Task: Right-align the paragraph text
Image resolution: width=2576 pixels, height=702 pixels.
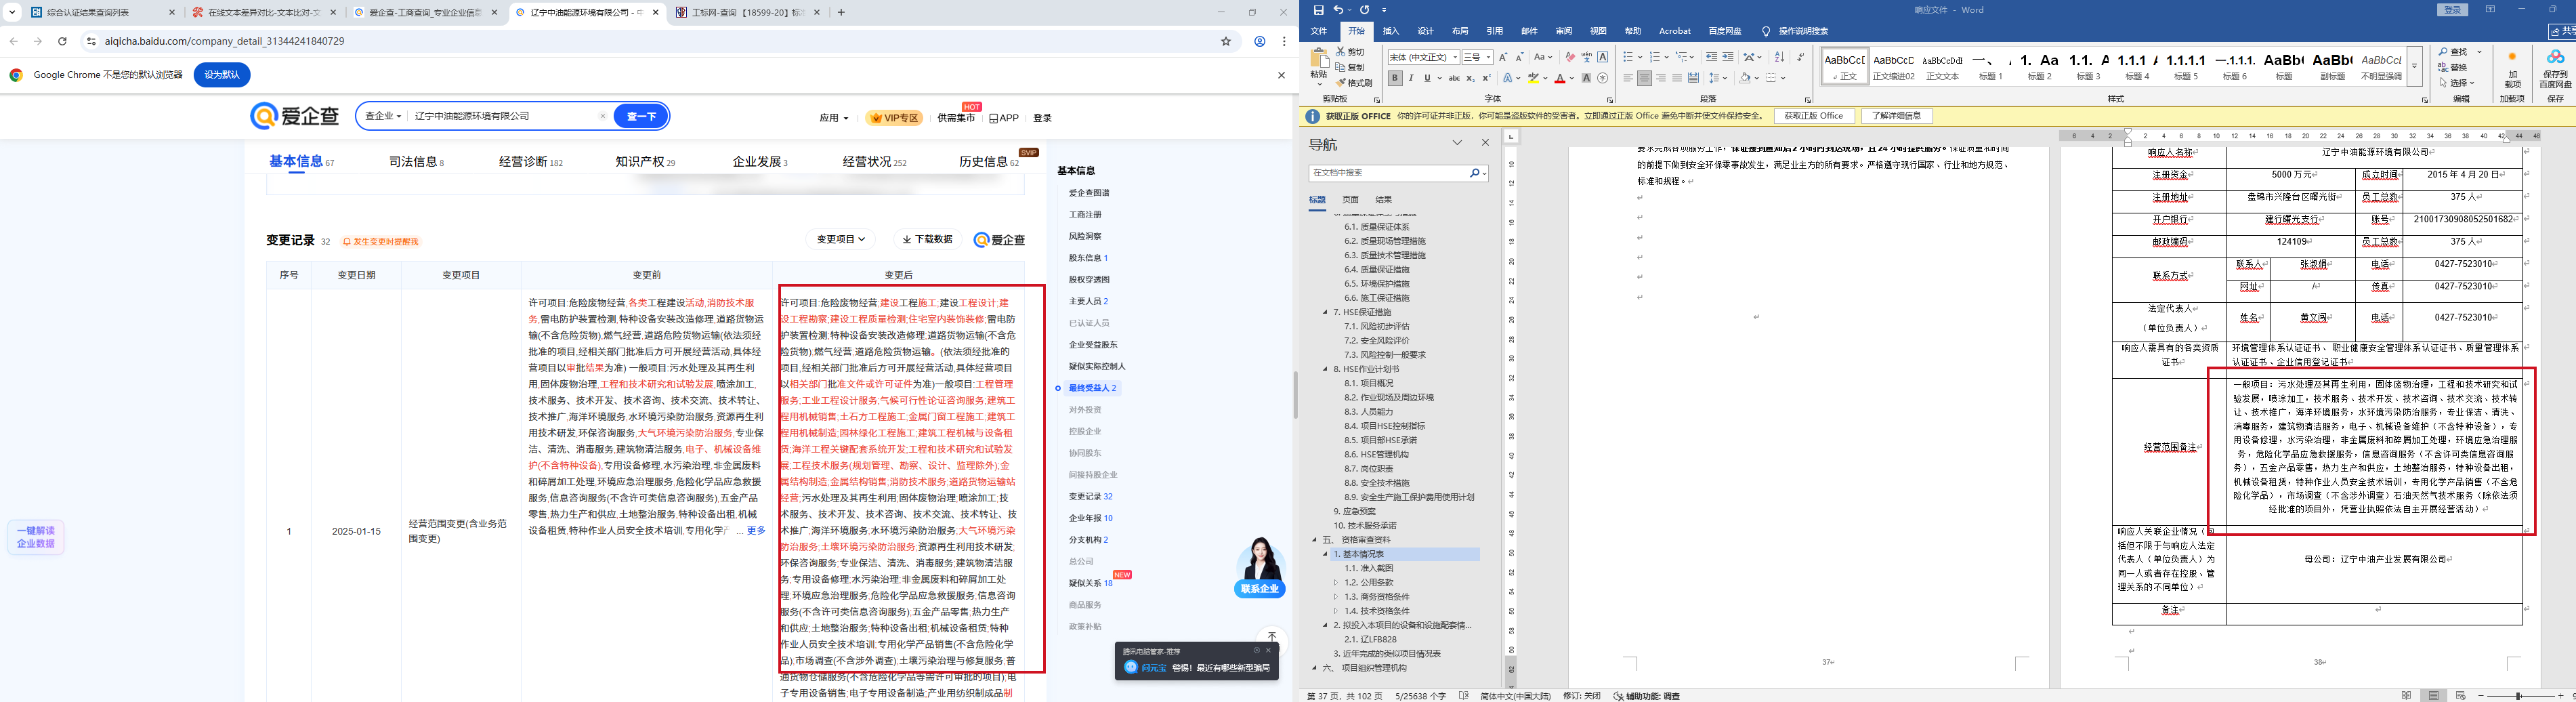Action: 1661,78
